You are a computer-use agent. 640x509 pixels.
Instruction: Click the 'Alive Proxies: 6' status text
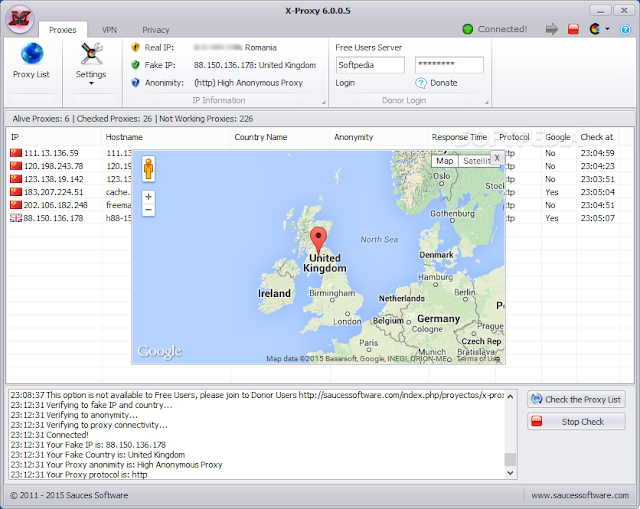point(41,119)
